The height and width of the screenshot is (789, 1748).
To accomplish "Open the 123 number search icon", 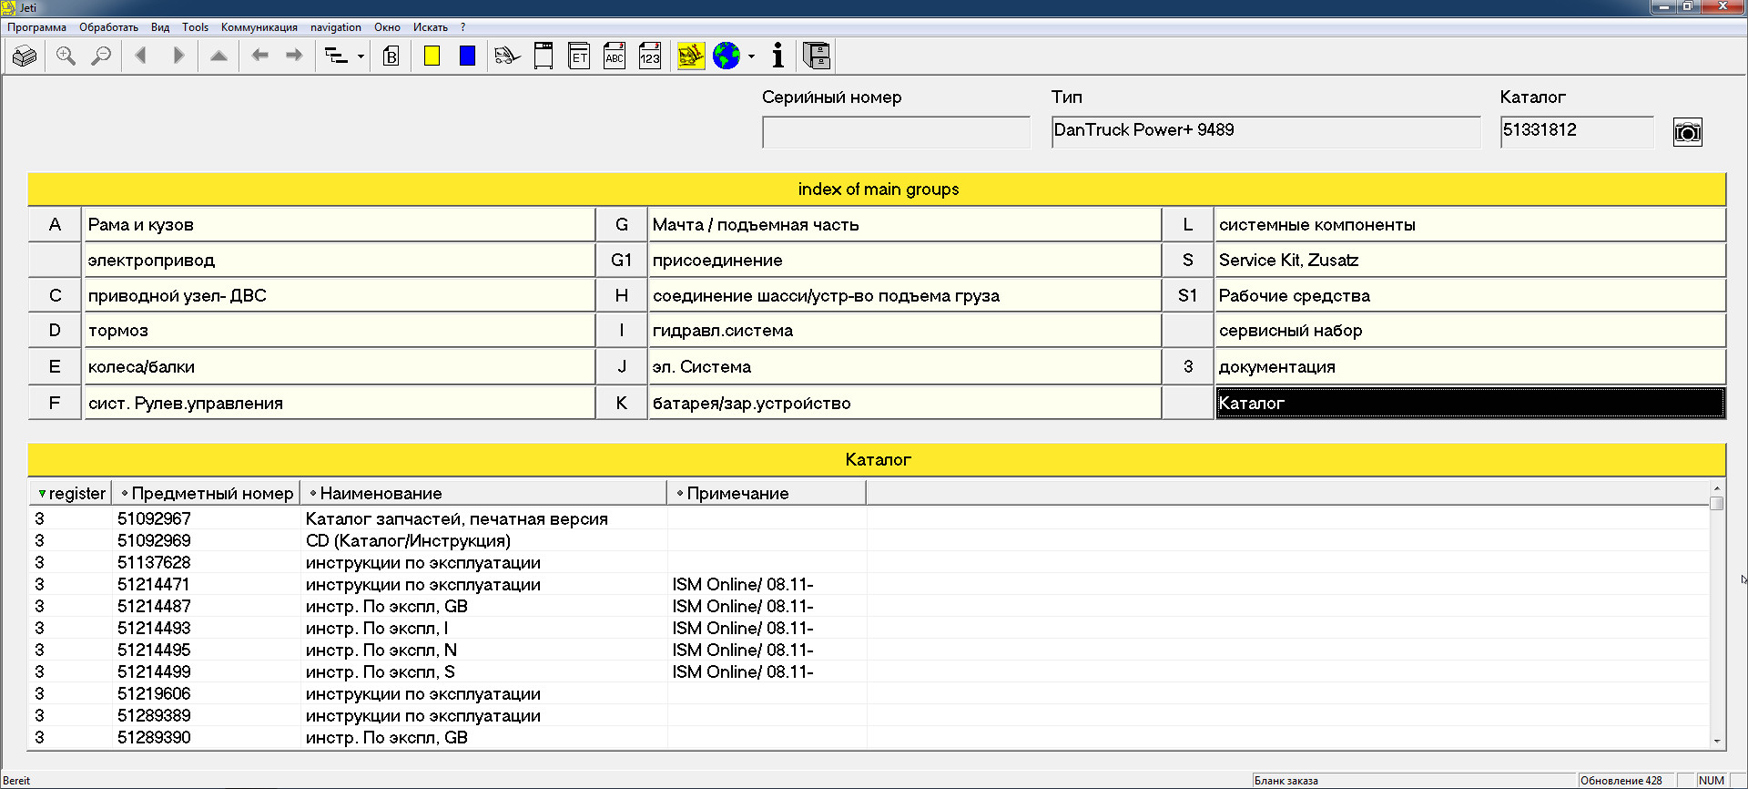I will [x=650, y=56].
